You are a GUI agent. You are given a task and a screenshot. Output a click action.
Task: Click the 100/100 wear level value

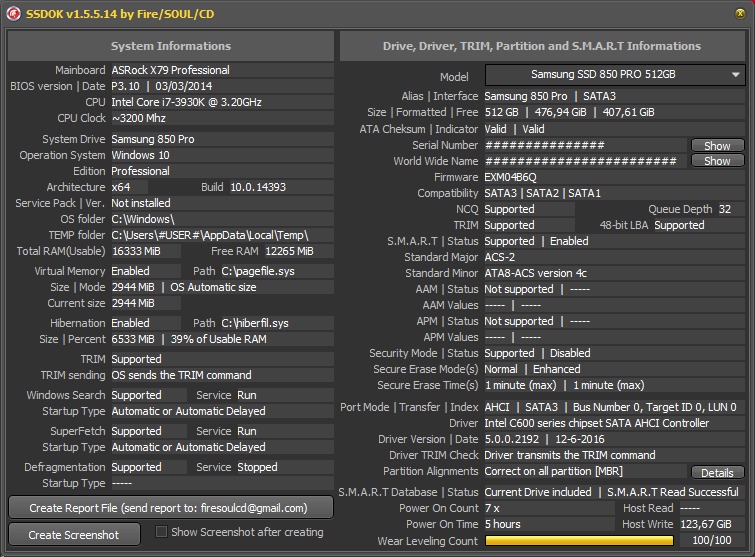[x=712, y=540]
